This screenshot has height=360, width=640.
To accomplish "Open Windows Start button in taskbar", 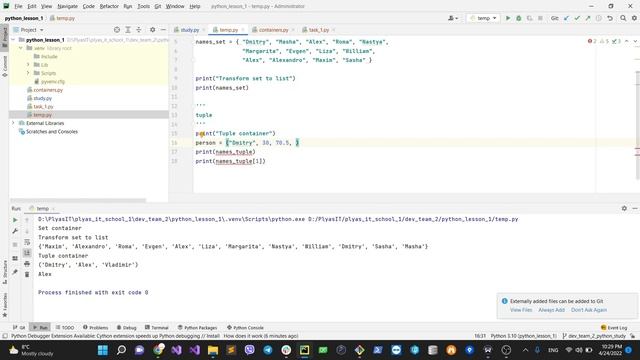I will 103,350.
